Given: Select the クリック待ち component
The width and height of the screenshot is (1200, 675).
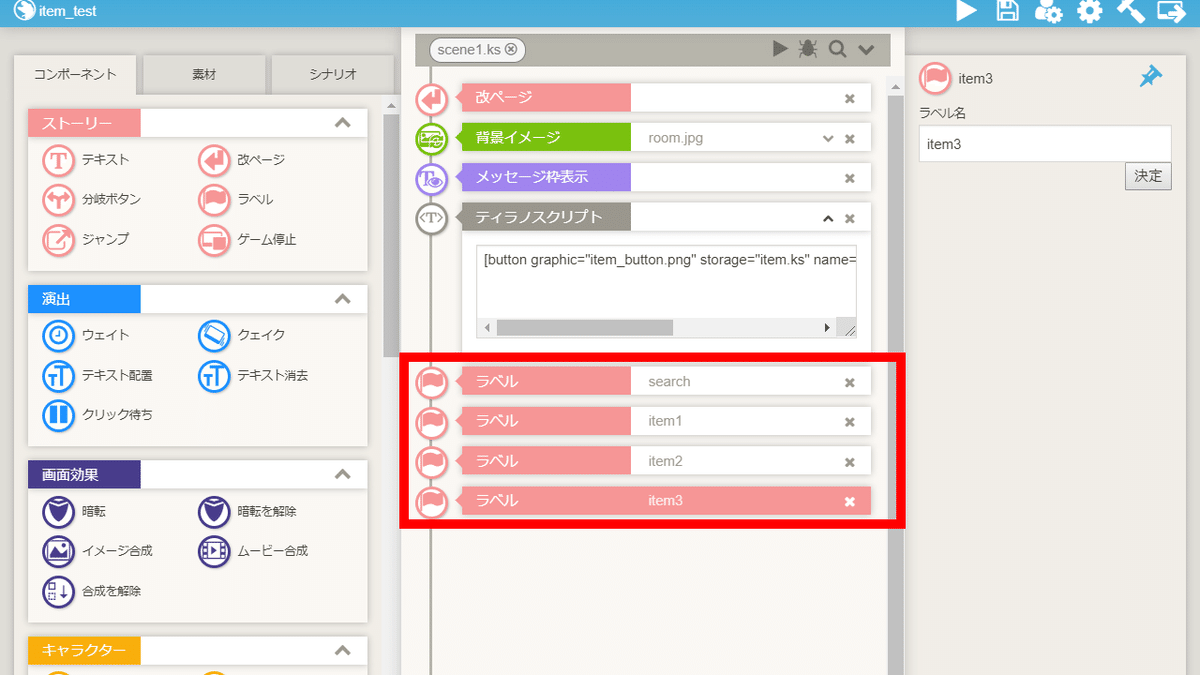Looking at the screenshot, I should click(x=98, y=415).
